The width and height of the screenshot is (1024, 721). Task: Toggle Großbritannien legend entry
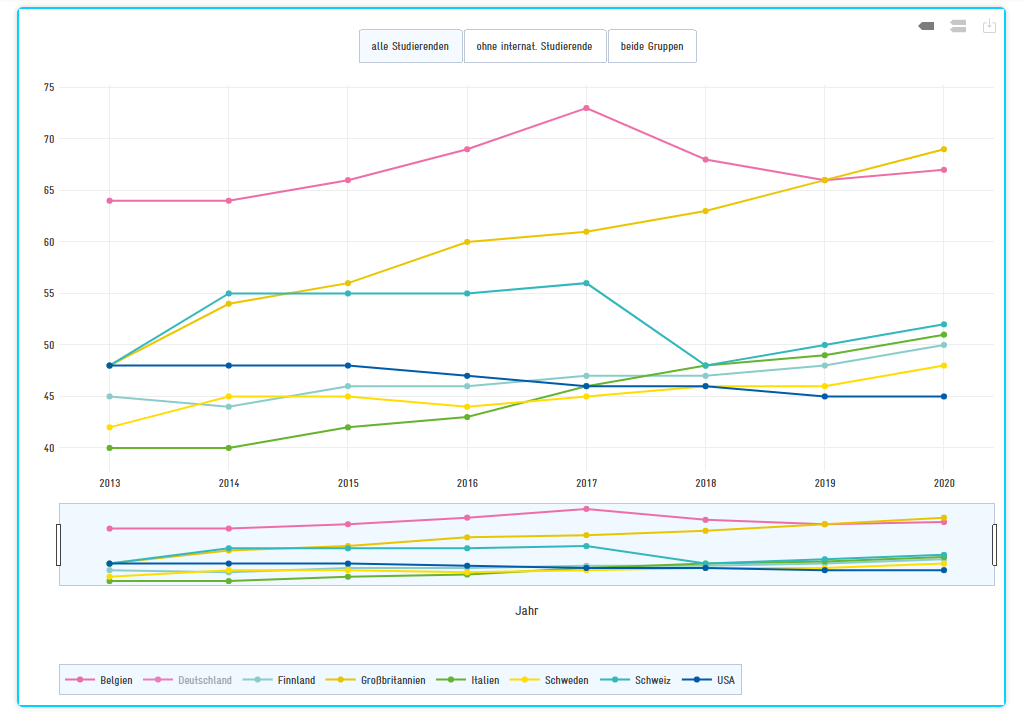coord(381,680)
